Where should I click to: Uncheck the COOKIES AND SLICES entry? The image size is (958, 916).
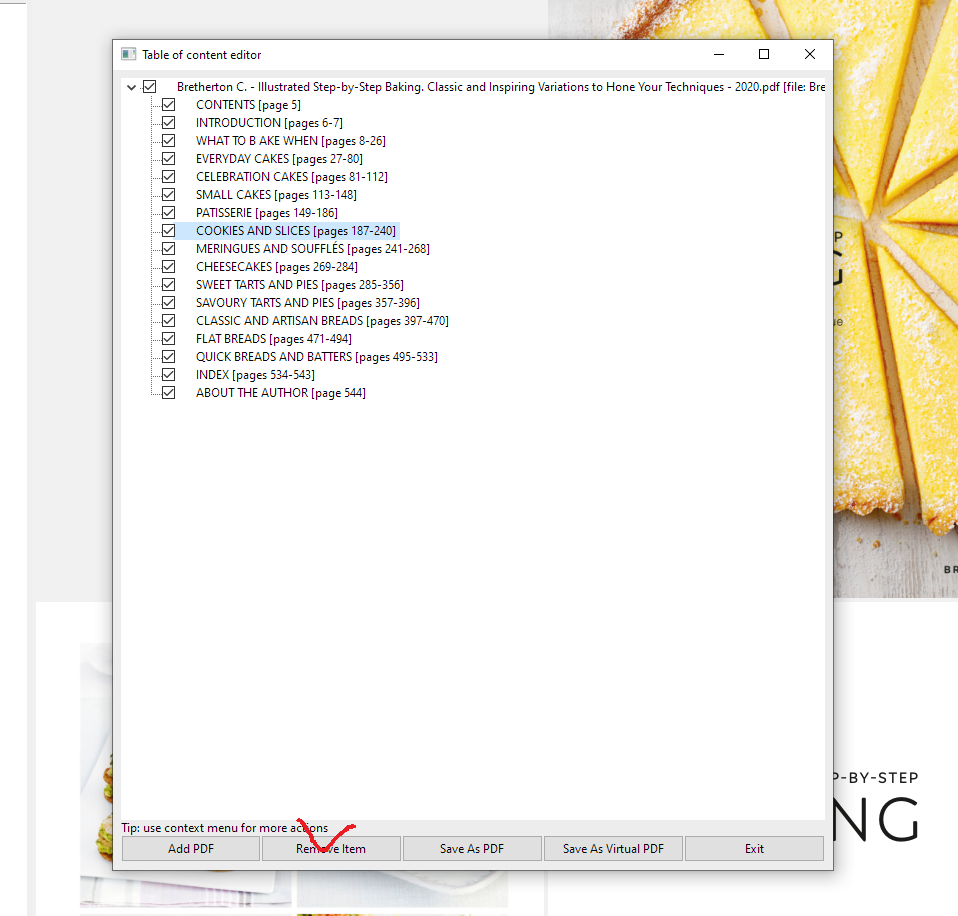pos(168,230)
